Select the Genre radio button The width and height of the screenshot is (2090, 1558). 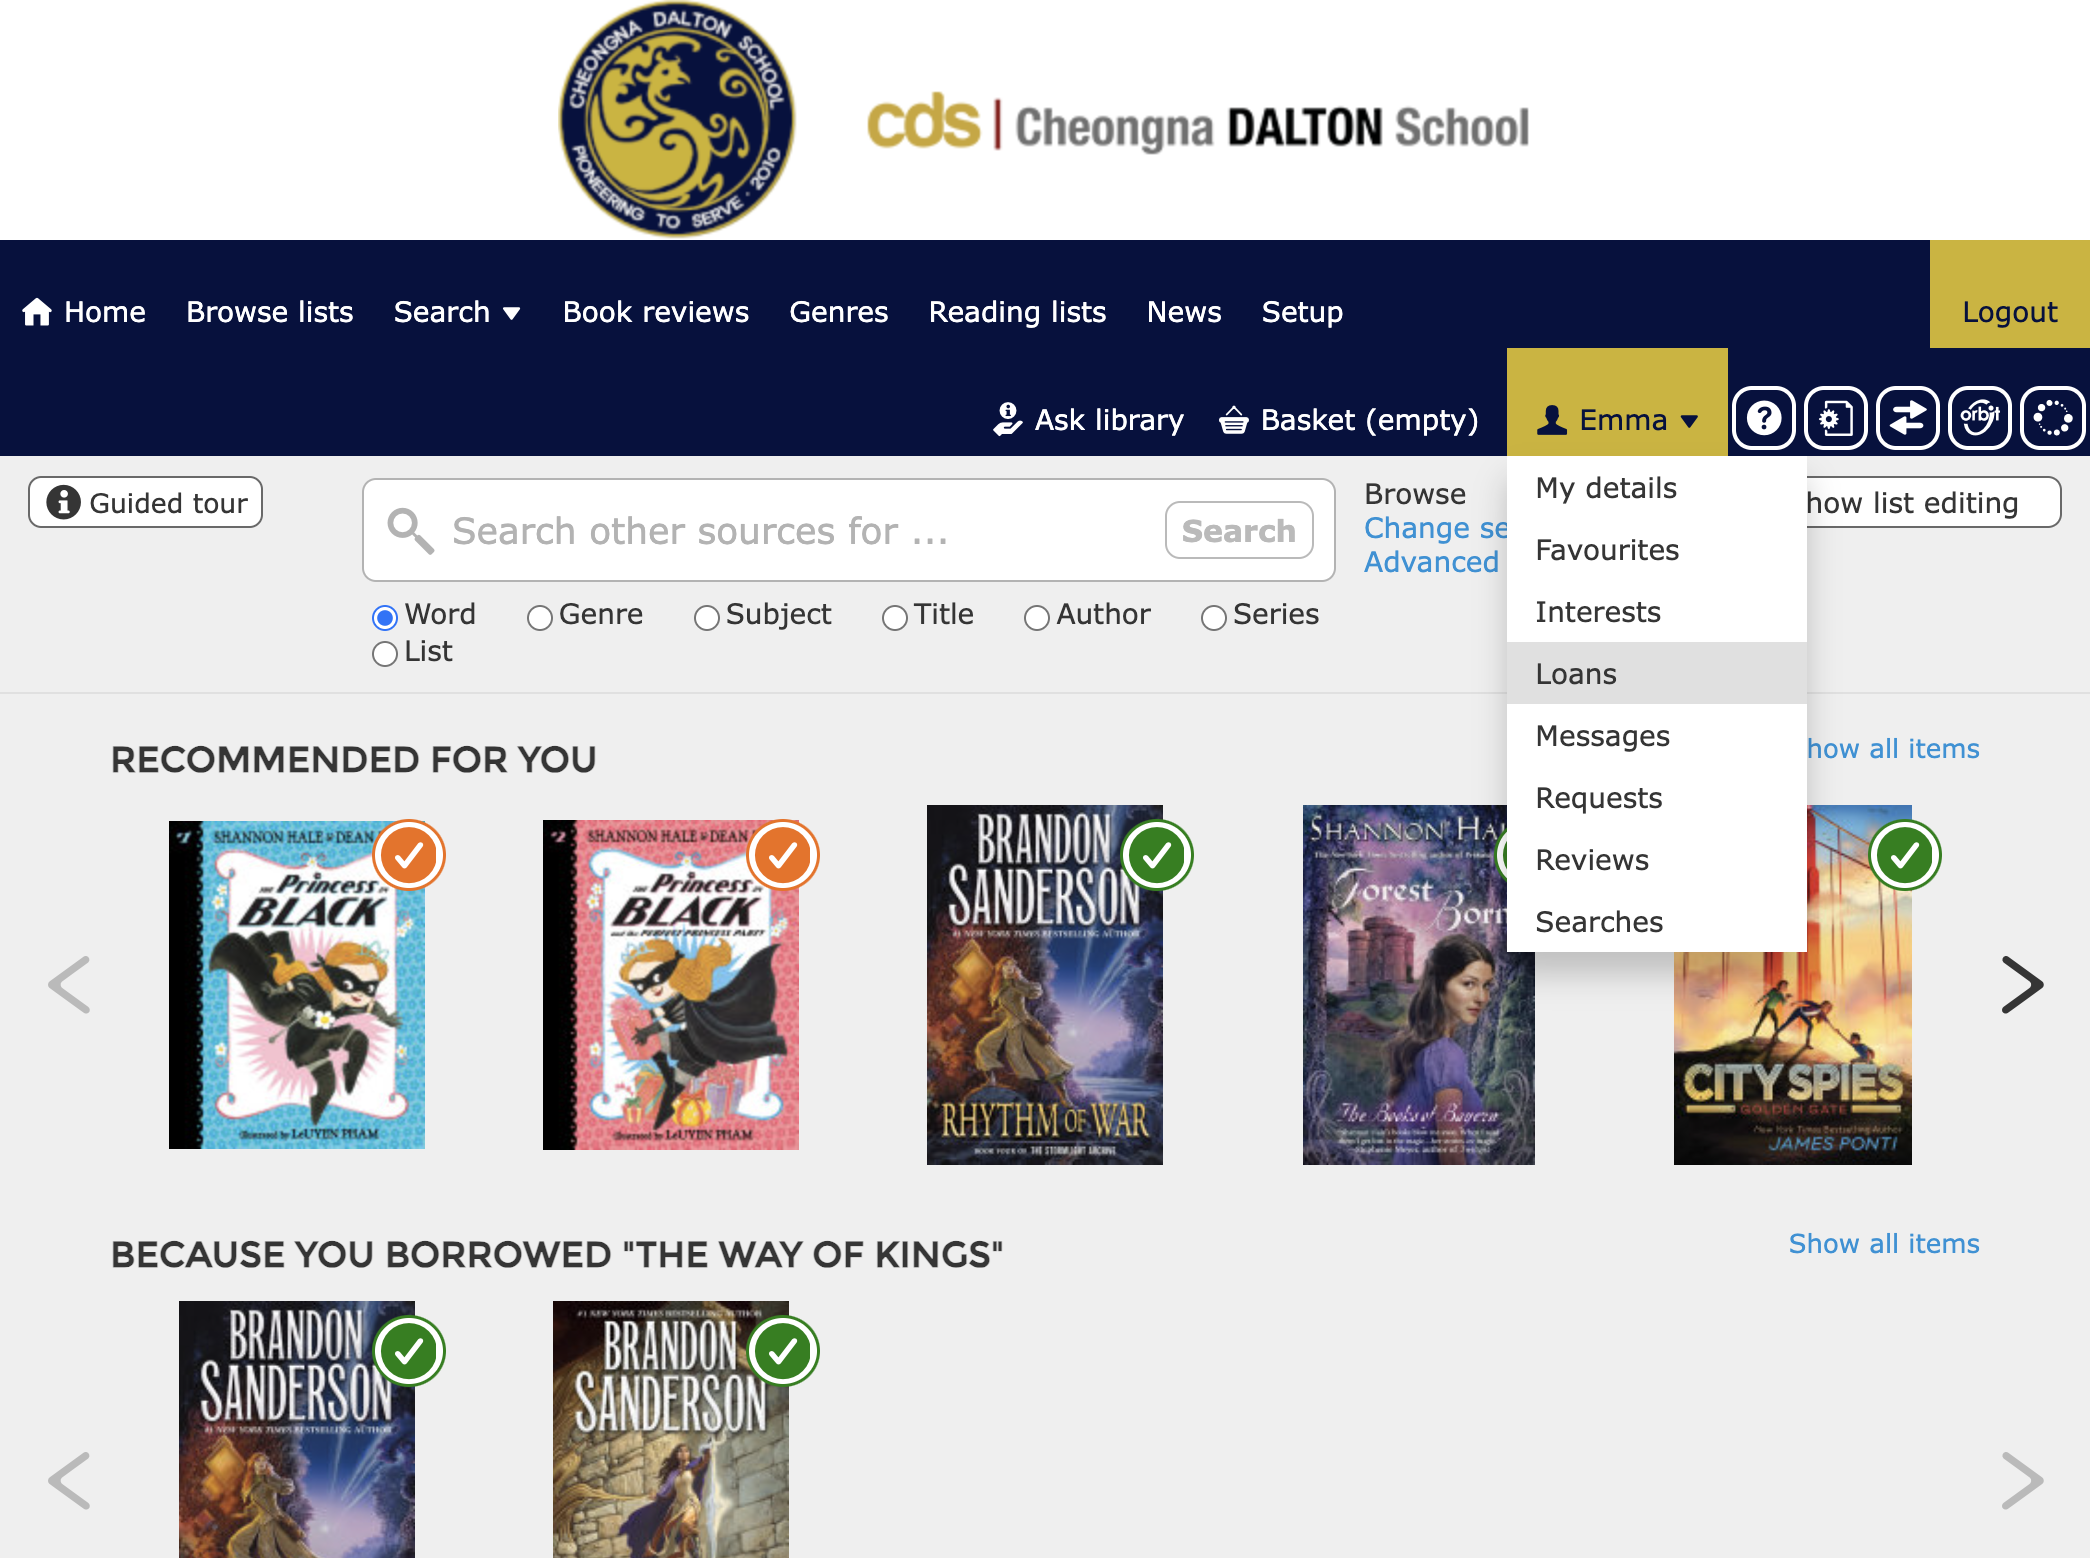click(x=540, y=617)
